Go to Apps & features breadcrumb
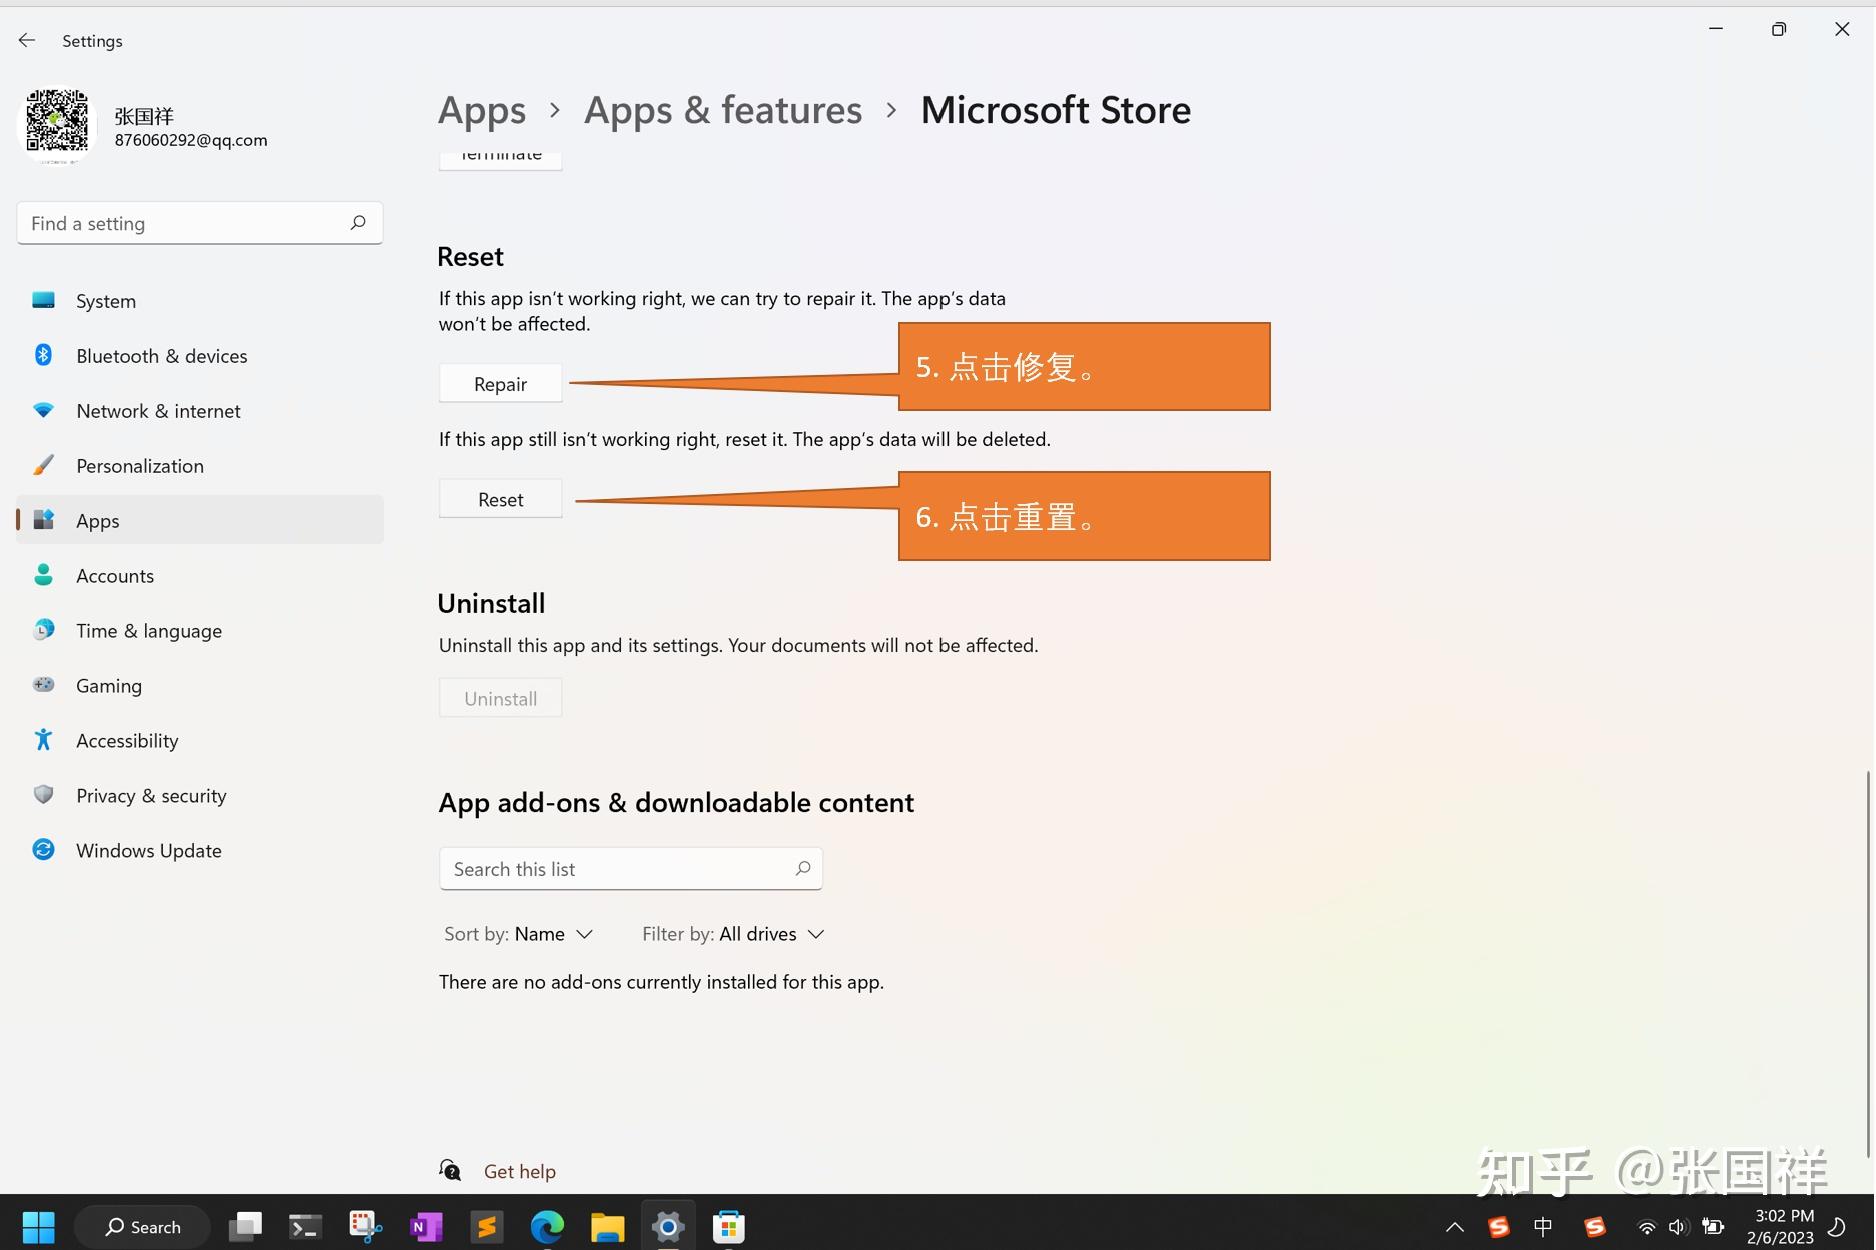Image resolution: width=1876 pixels, height=1250 pixels. [722, 110]
